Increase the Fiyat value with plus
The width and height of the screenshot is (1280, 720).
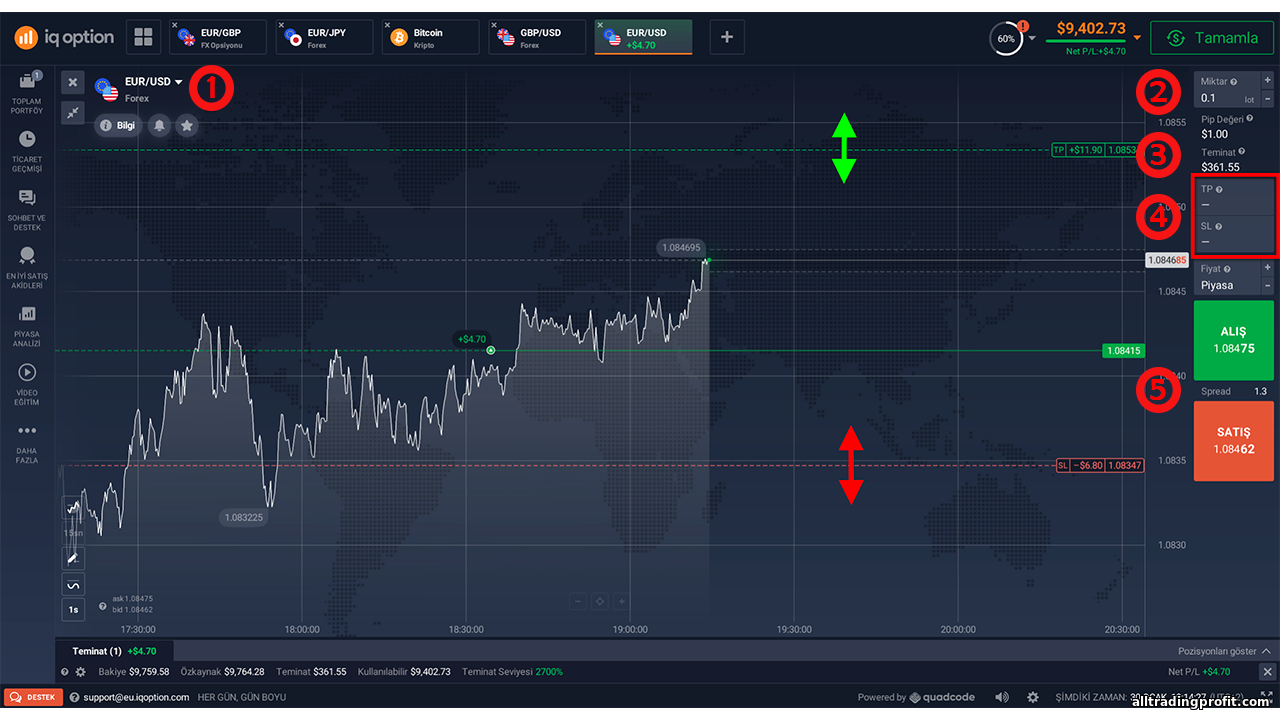(1267, 268)
